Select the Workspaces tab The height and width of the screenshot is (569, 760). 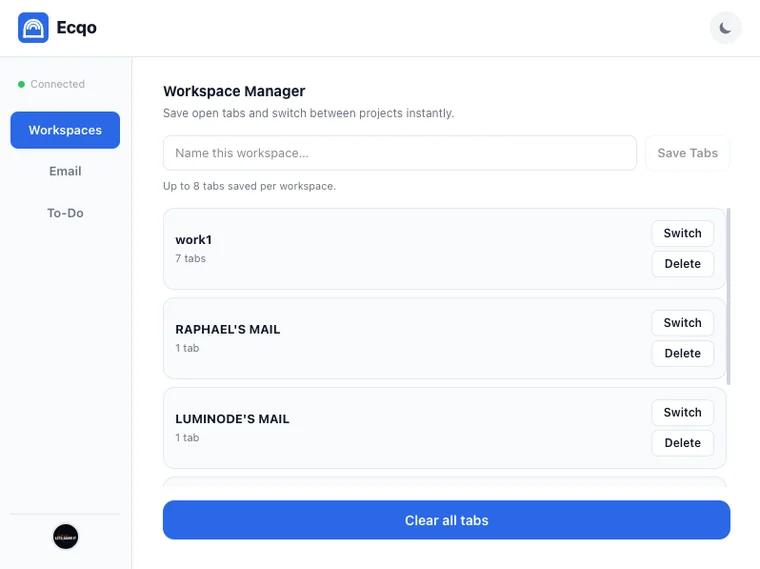(65, 130)
